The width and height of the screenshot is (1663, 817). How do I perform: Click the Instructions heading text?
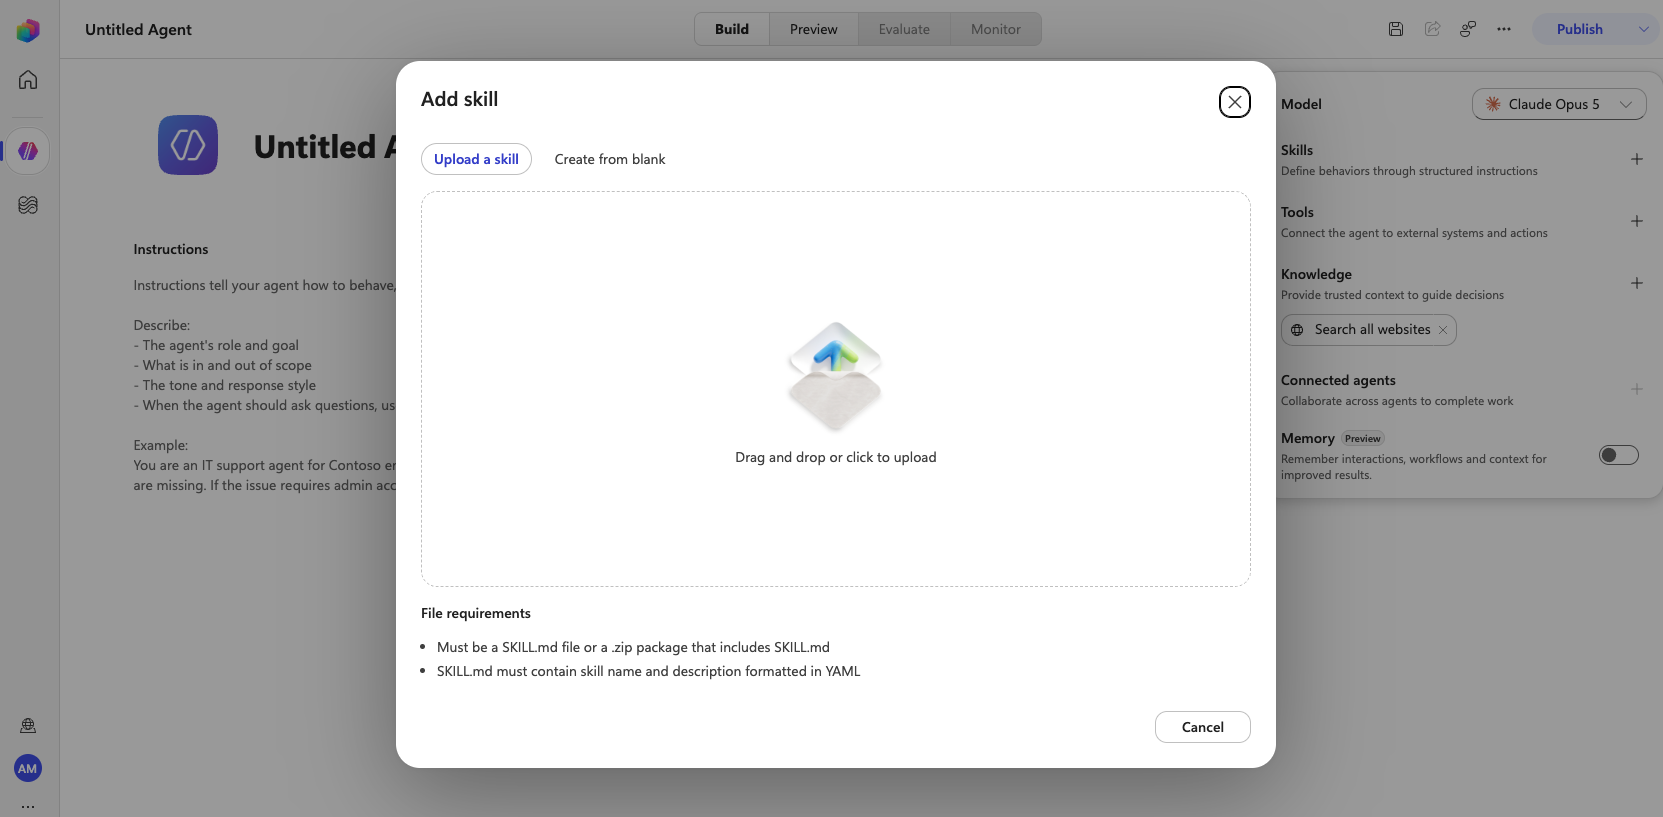pos(171,249)
